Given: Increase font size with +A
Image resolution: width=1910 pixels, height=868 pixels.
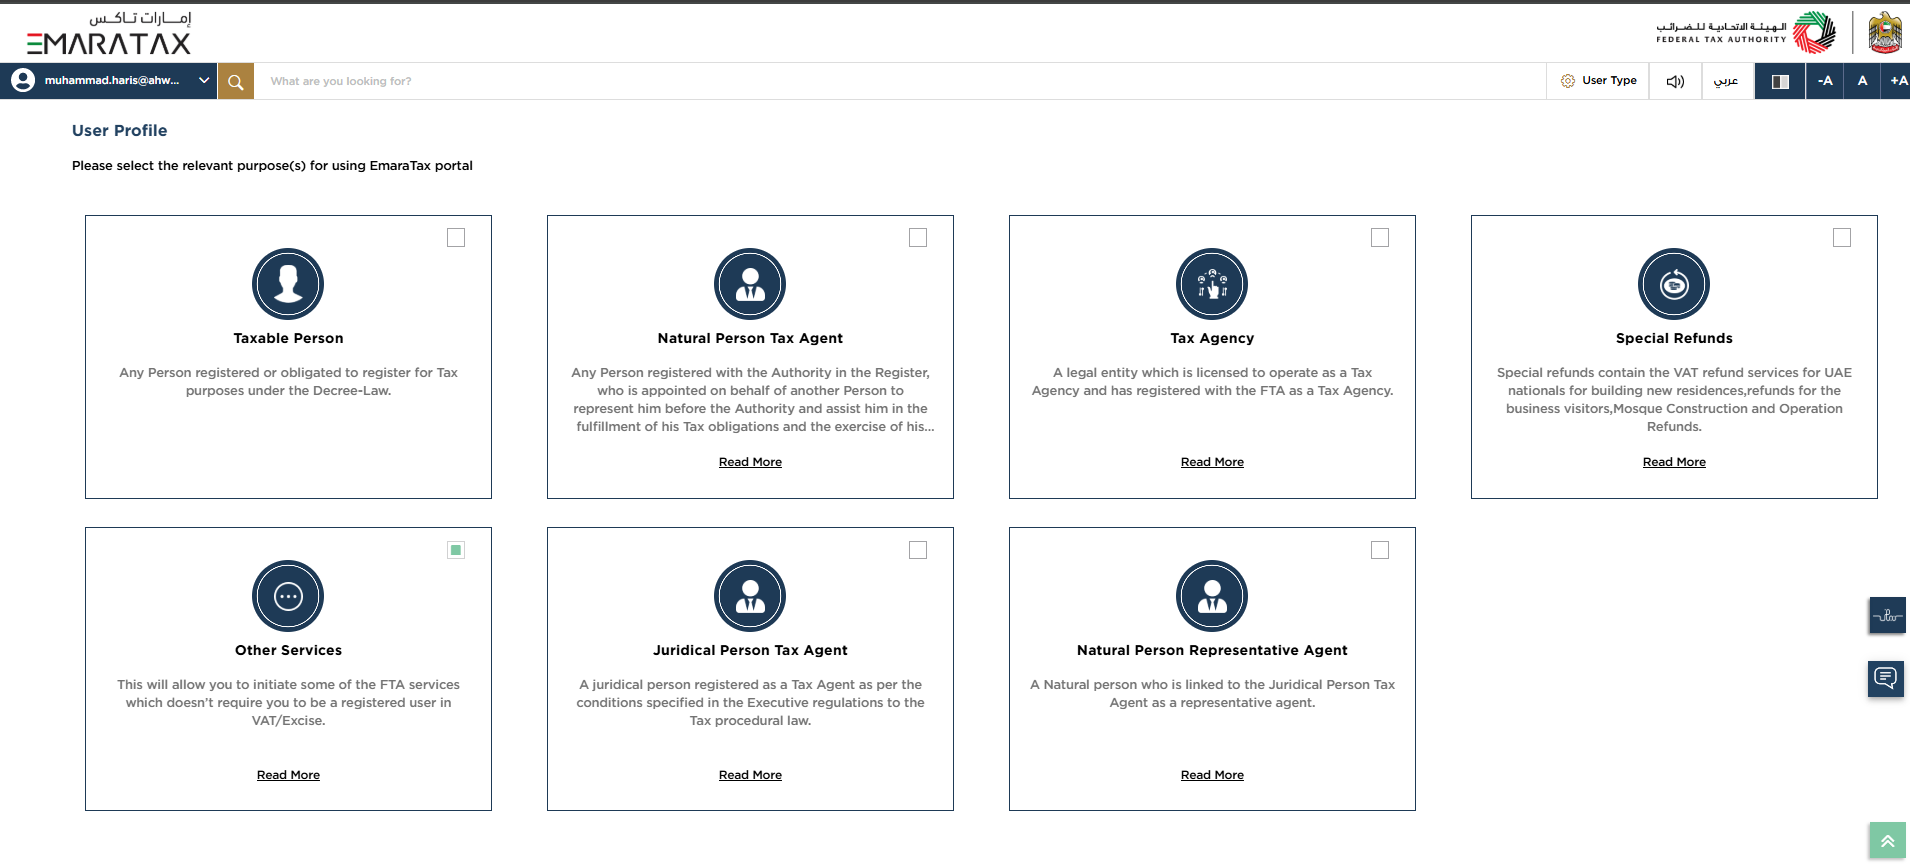Looking at the screenshot, I should [x=1897, y=81].
